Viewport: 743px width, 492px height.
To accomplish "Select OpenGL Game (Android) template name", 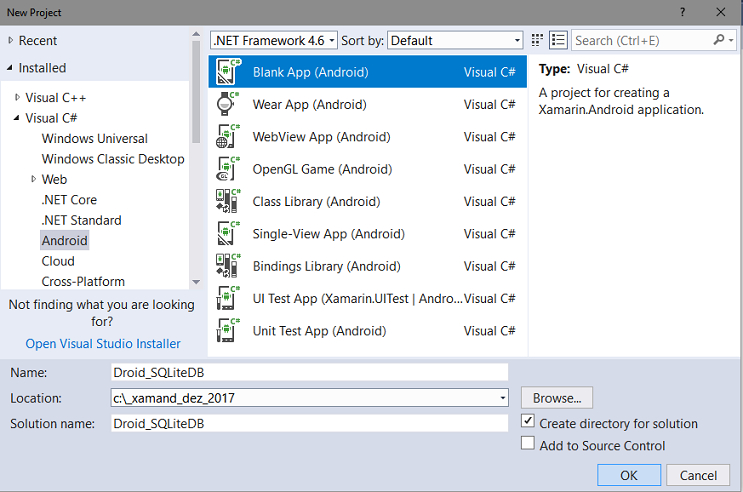I will pos(322,169).
